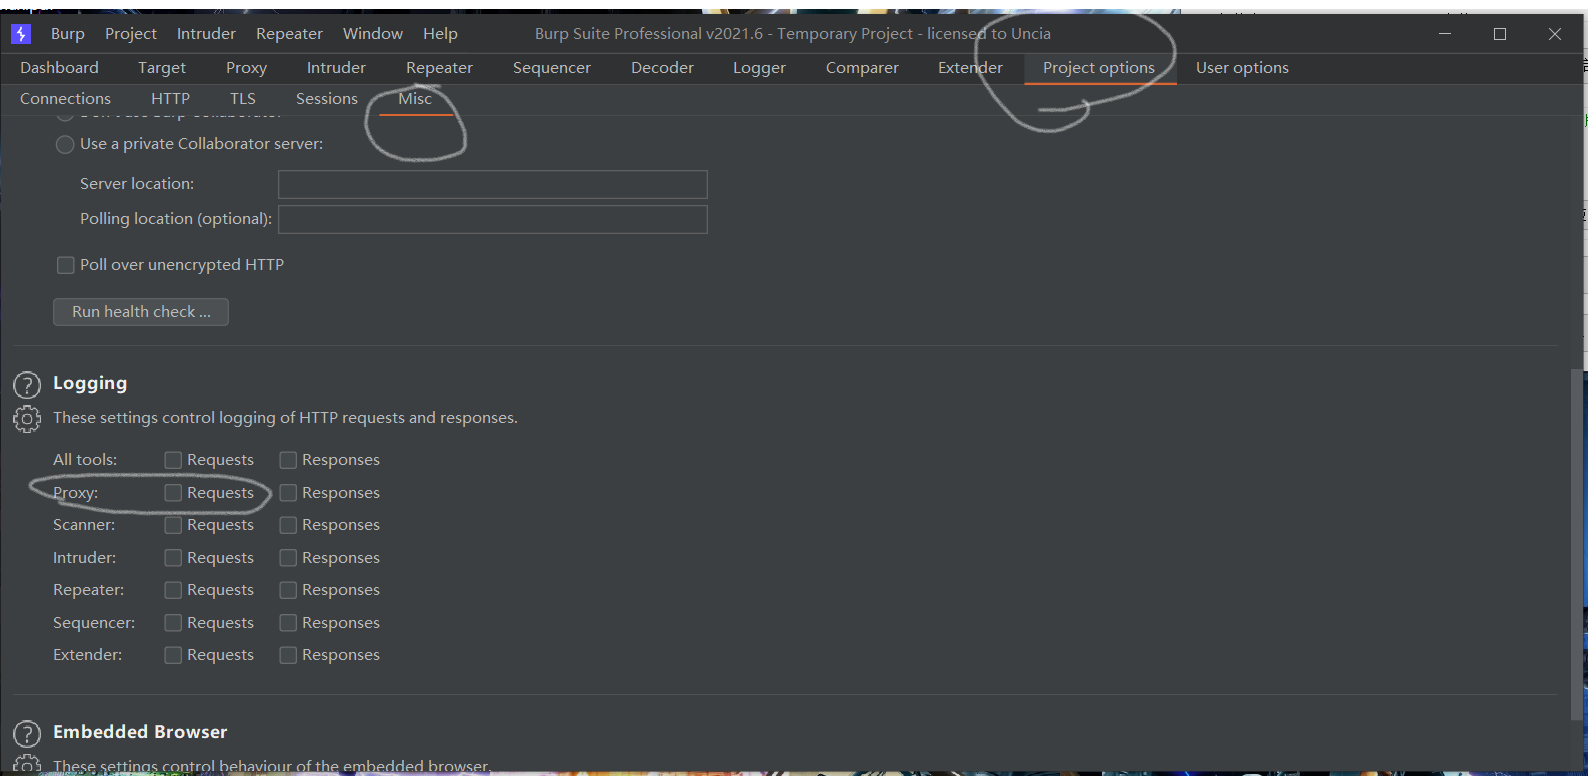Enable All tools Responses logging
The width and height of the screenshot is (1588, 776).
(x=288, y=460)
